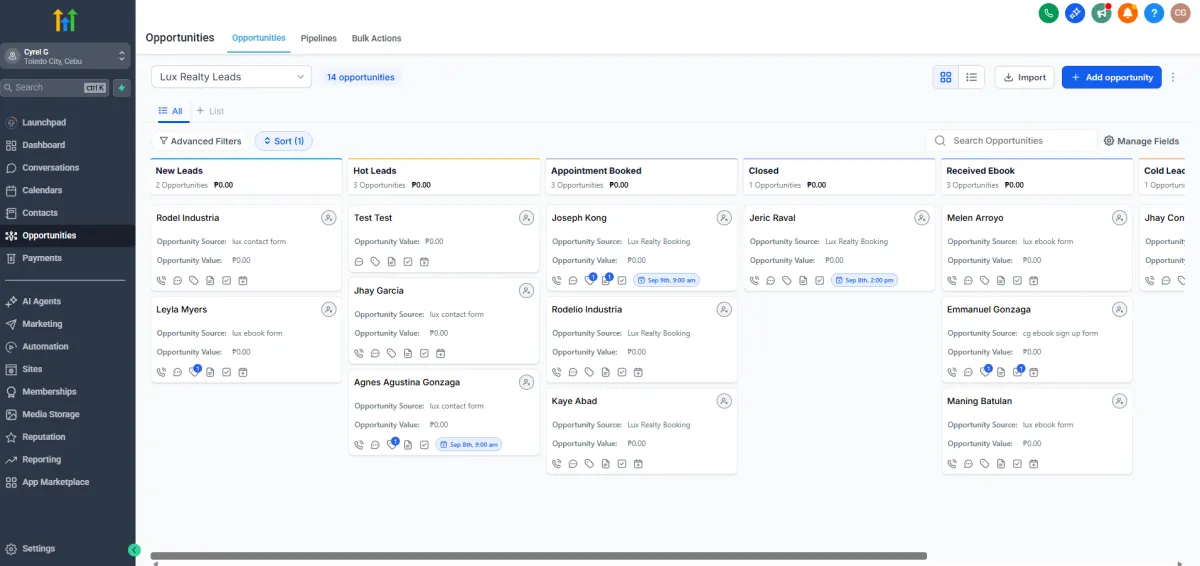Open the Agnes Agustina Gonzaga card title
This screenshot has width=1200, height=566.
(x=407, y=383)
